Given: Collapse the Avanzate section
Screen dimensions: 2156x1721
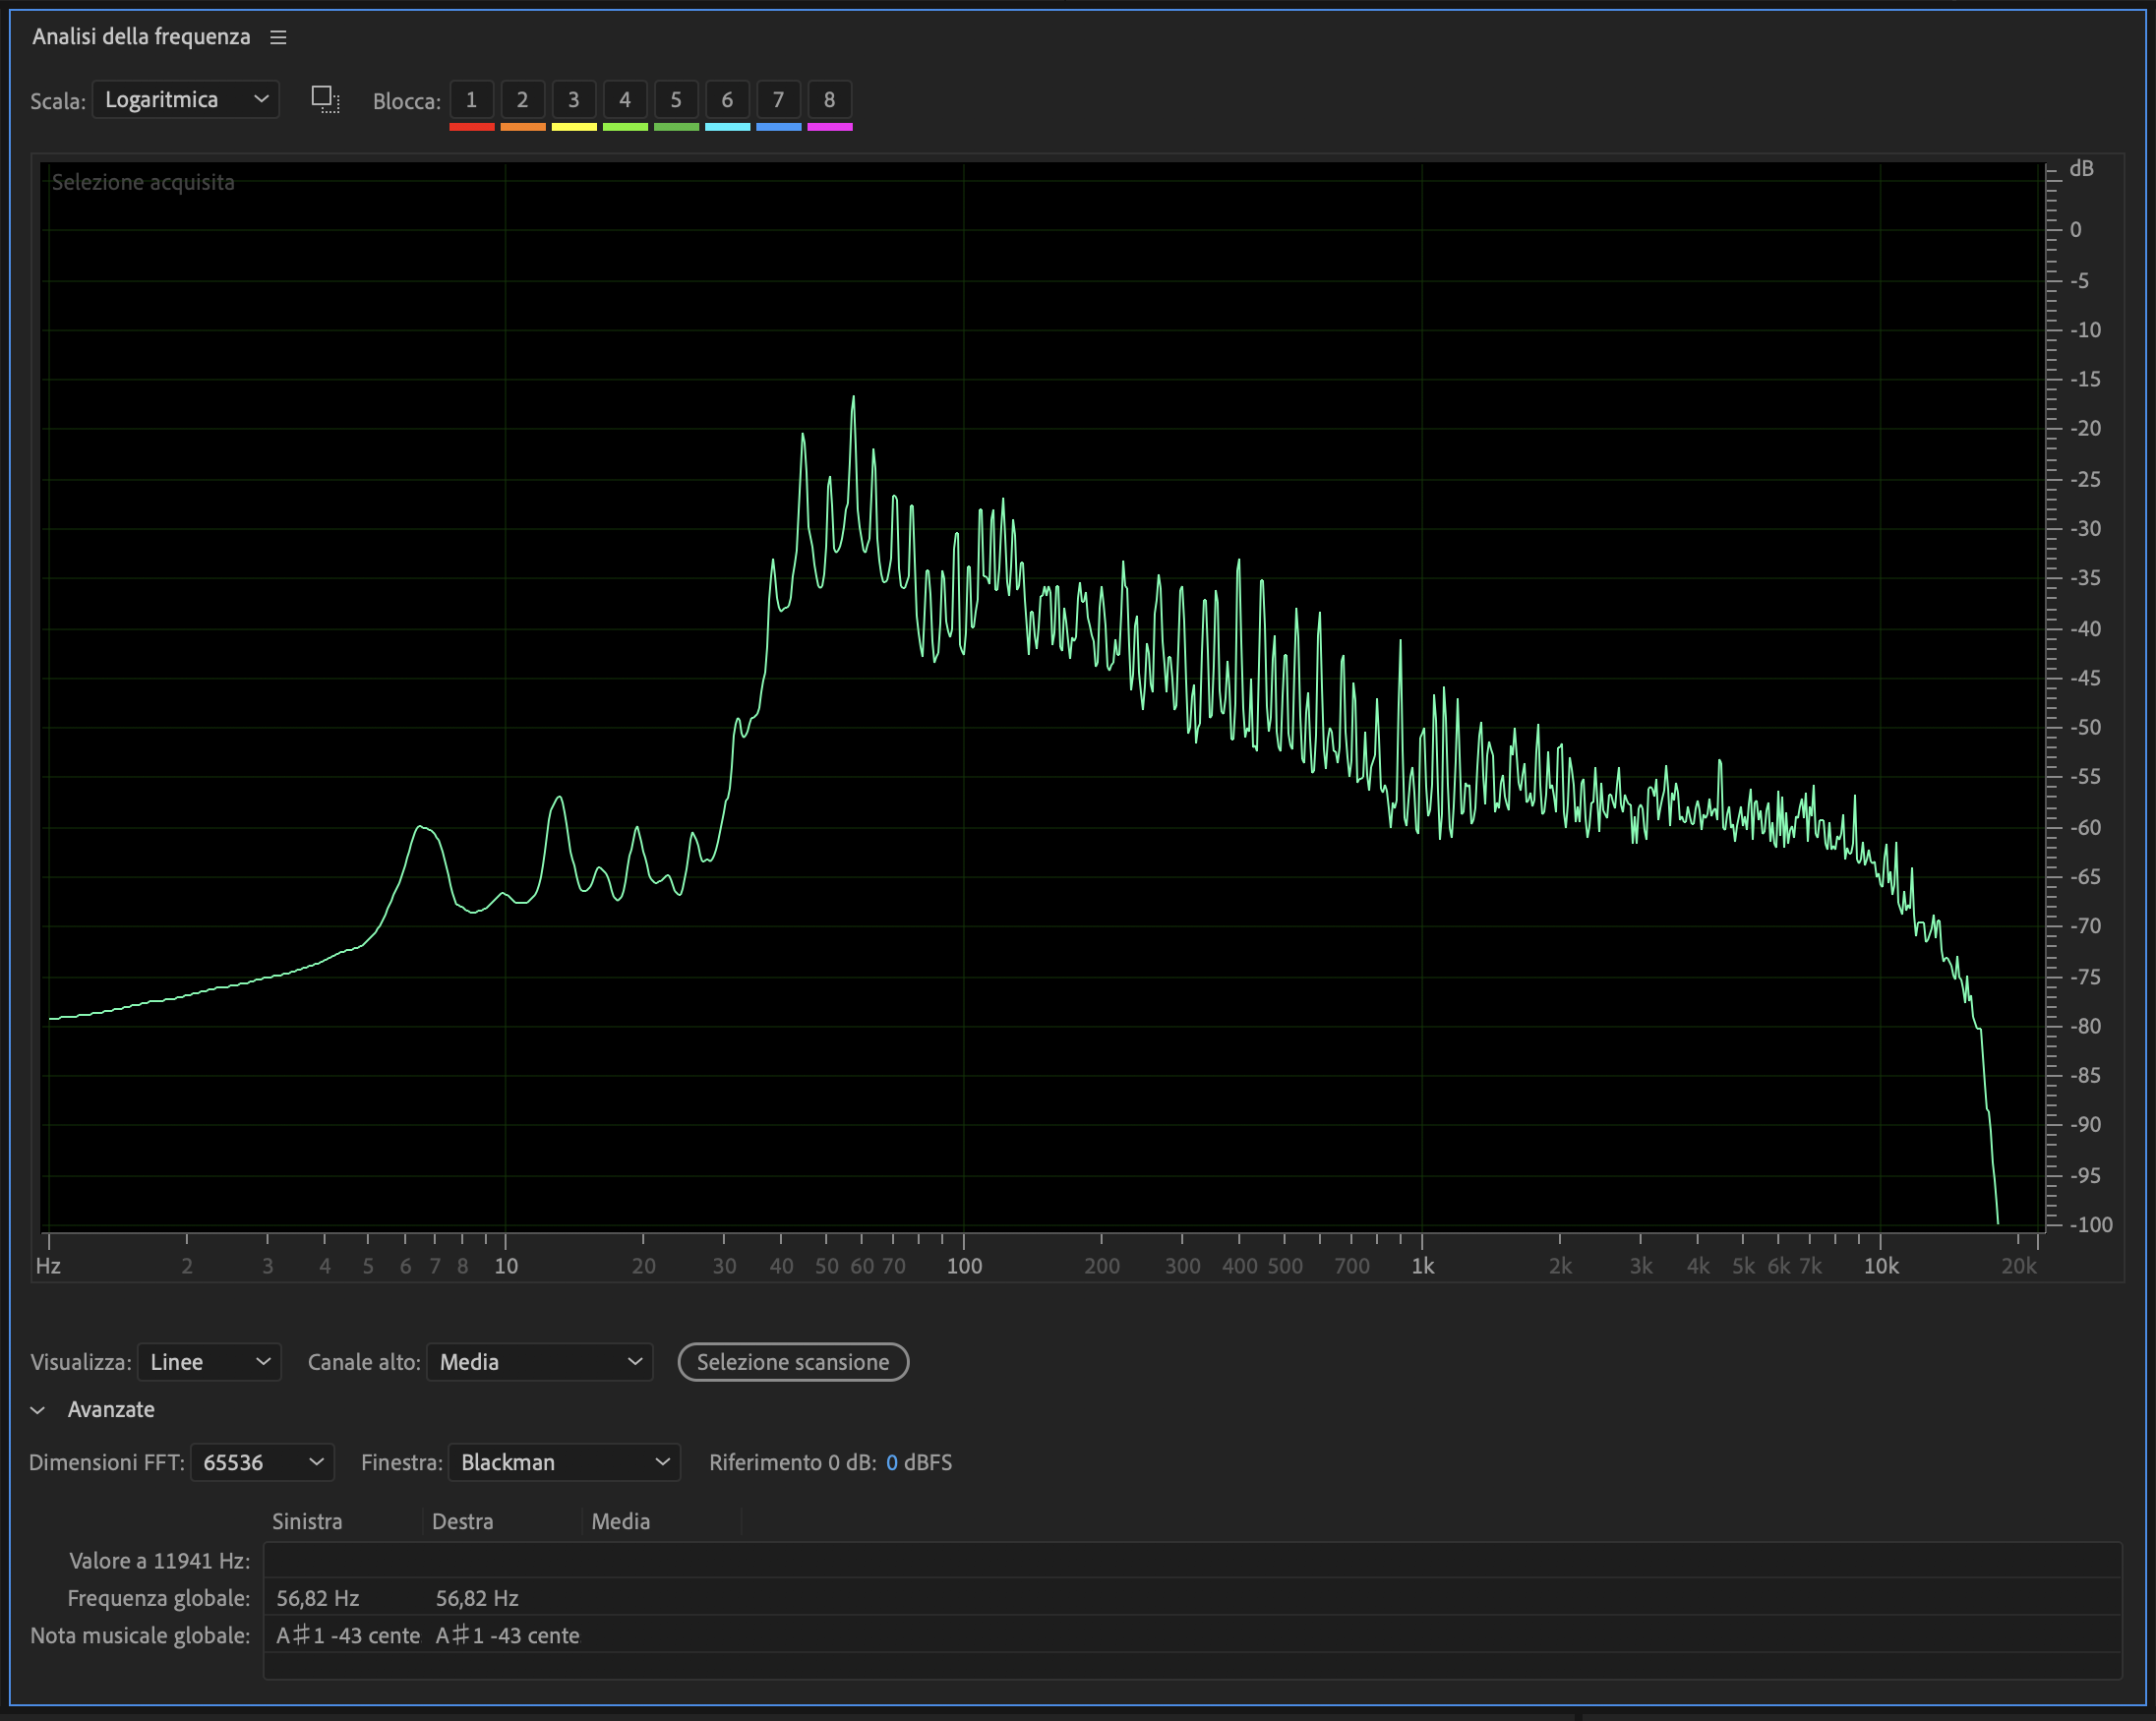Looking at the screenshot, I should point(38,1410).
